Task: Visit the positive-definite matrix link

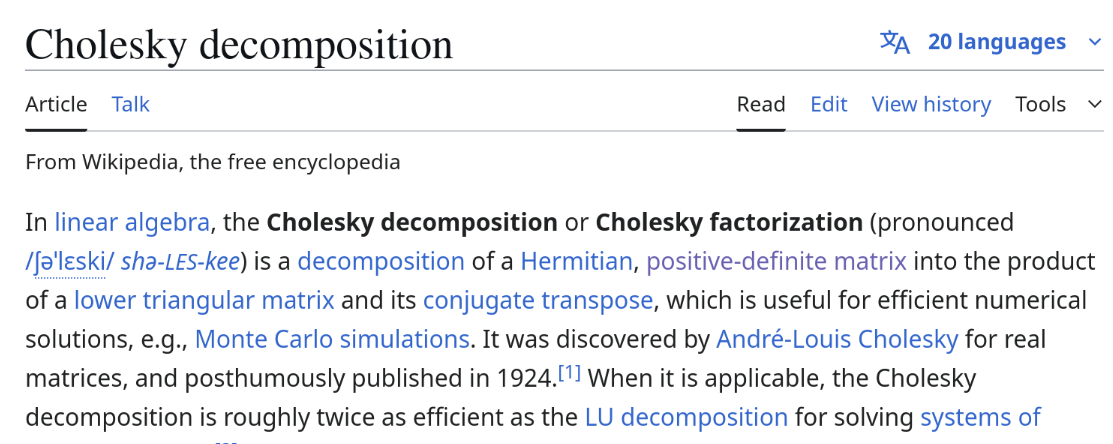Action: 776,262
